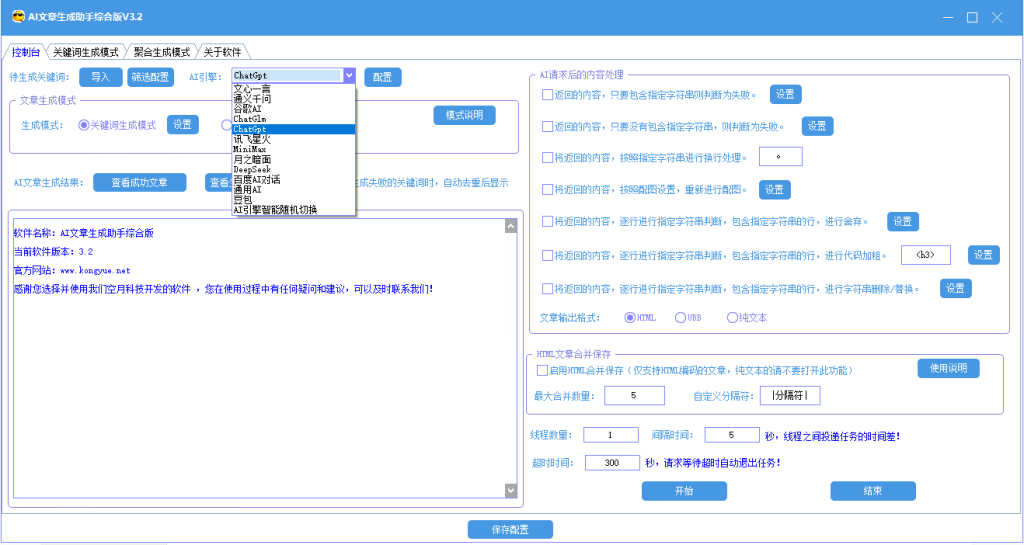Tick the 换行处理 content checkbox

pyautogui.click(x=547, y=157)
